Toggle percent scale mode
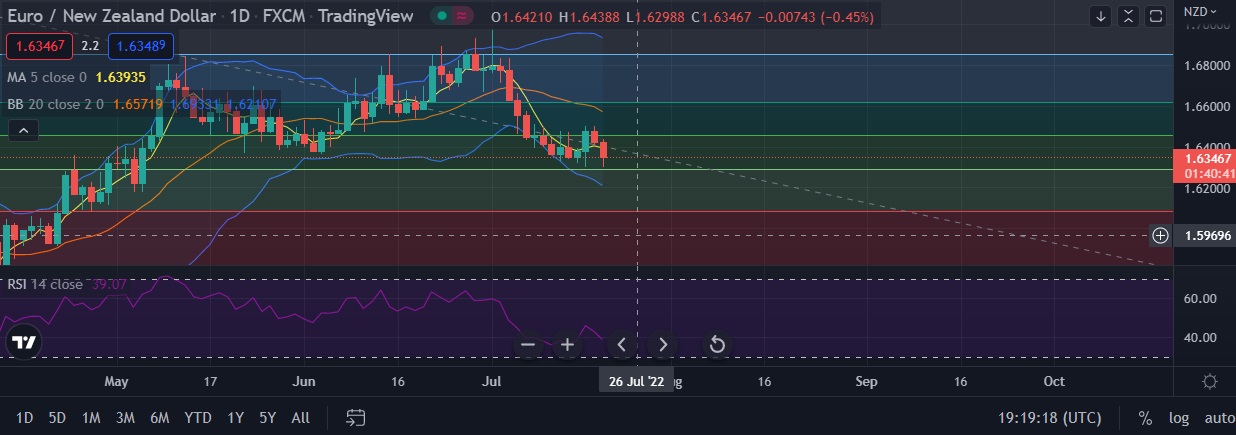Viewport: 1236px width, 435px height. coord(1145,417)
